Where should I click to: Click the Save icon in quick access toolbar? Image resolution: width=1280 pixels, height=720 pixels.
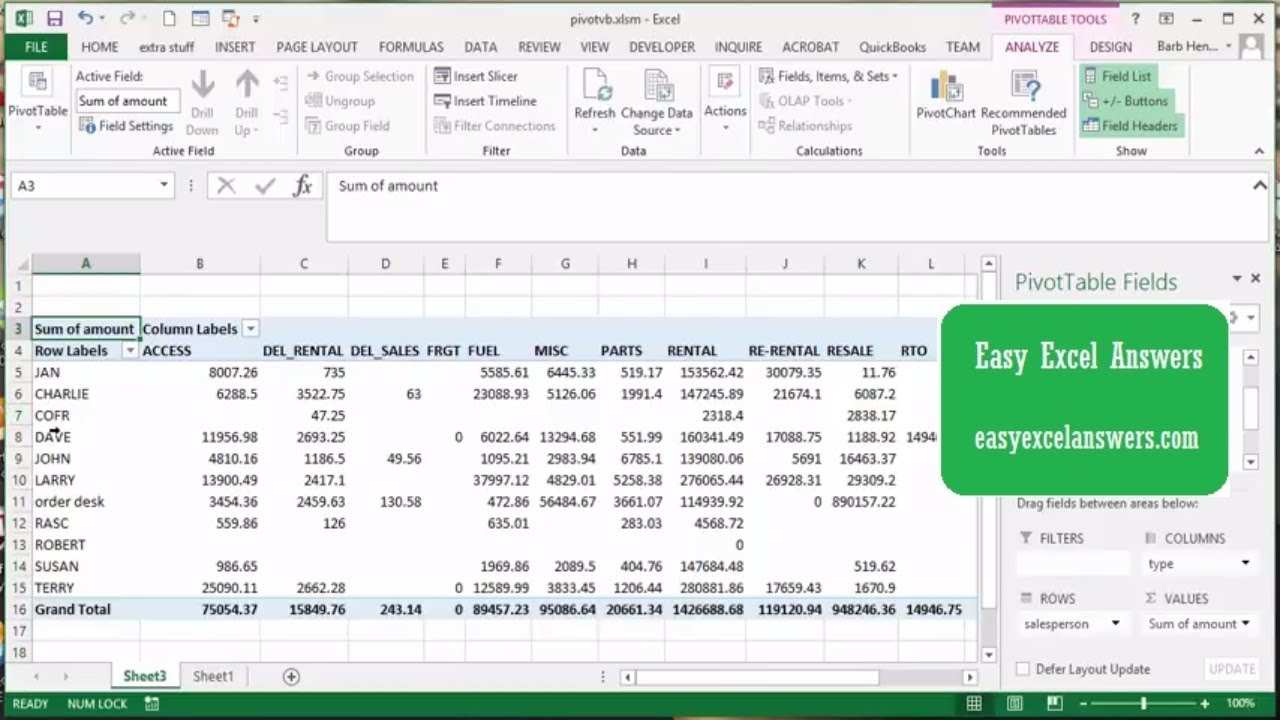tap(54, 18)
